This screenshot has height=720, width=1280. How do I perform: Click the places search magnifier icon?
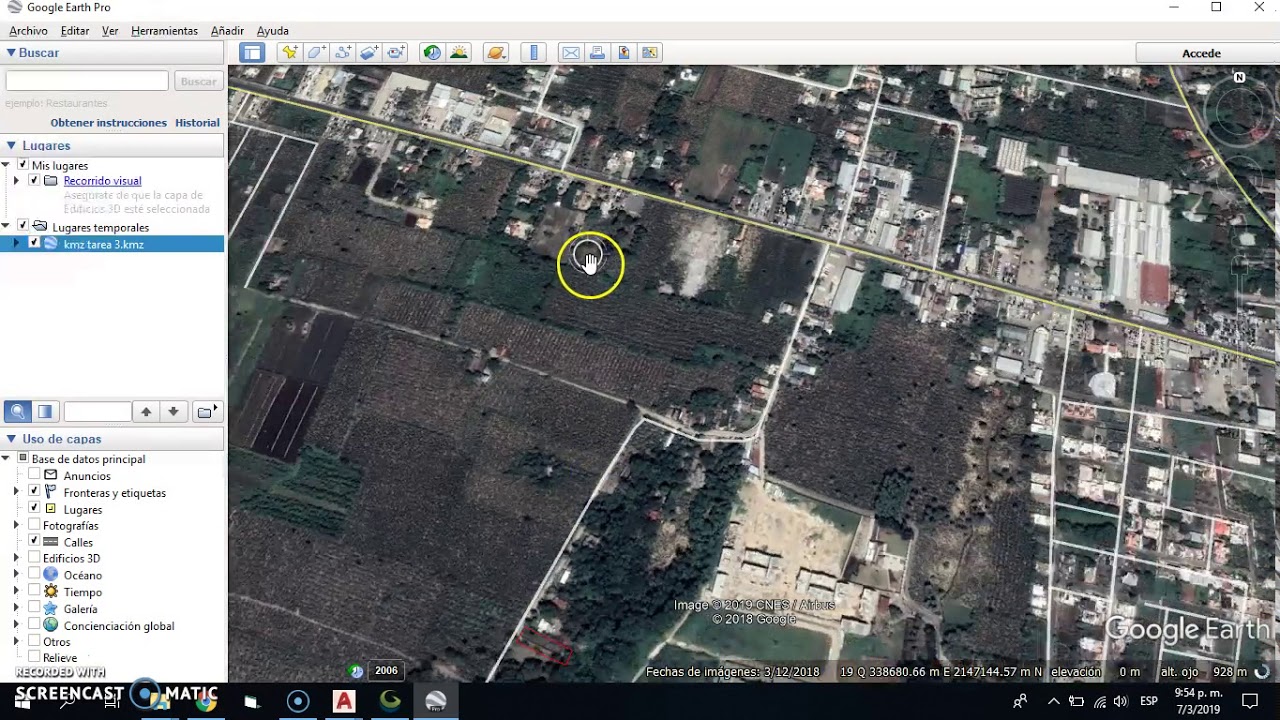17,411
